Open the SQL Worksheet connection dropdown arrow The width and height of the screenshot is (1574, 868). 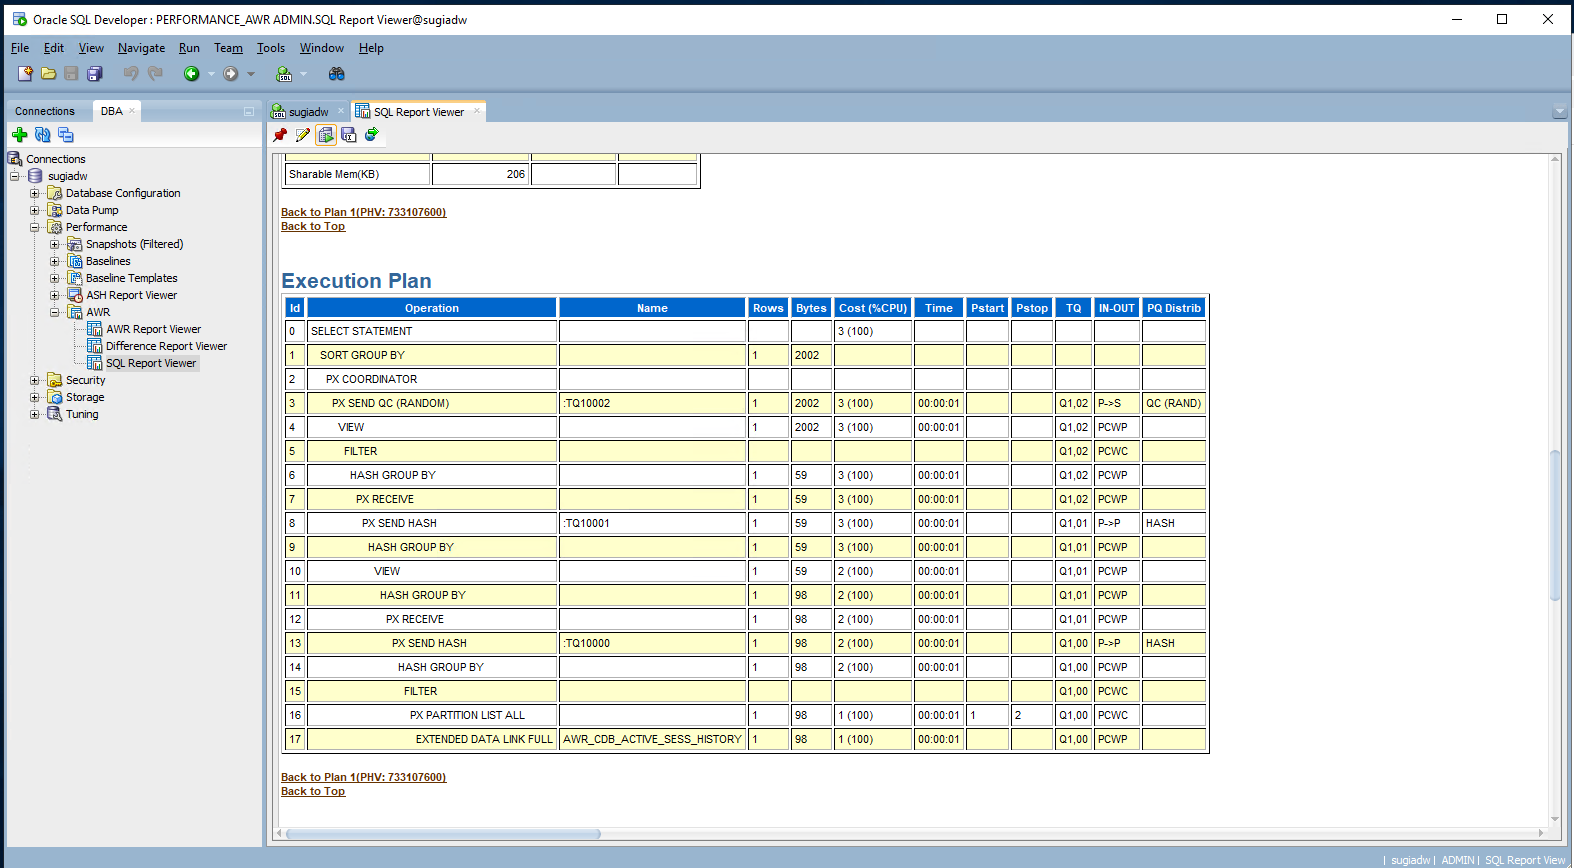[303, 74]
